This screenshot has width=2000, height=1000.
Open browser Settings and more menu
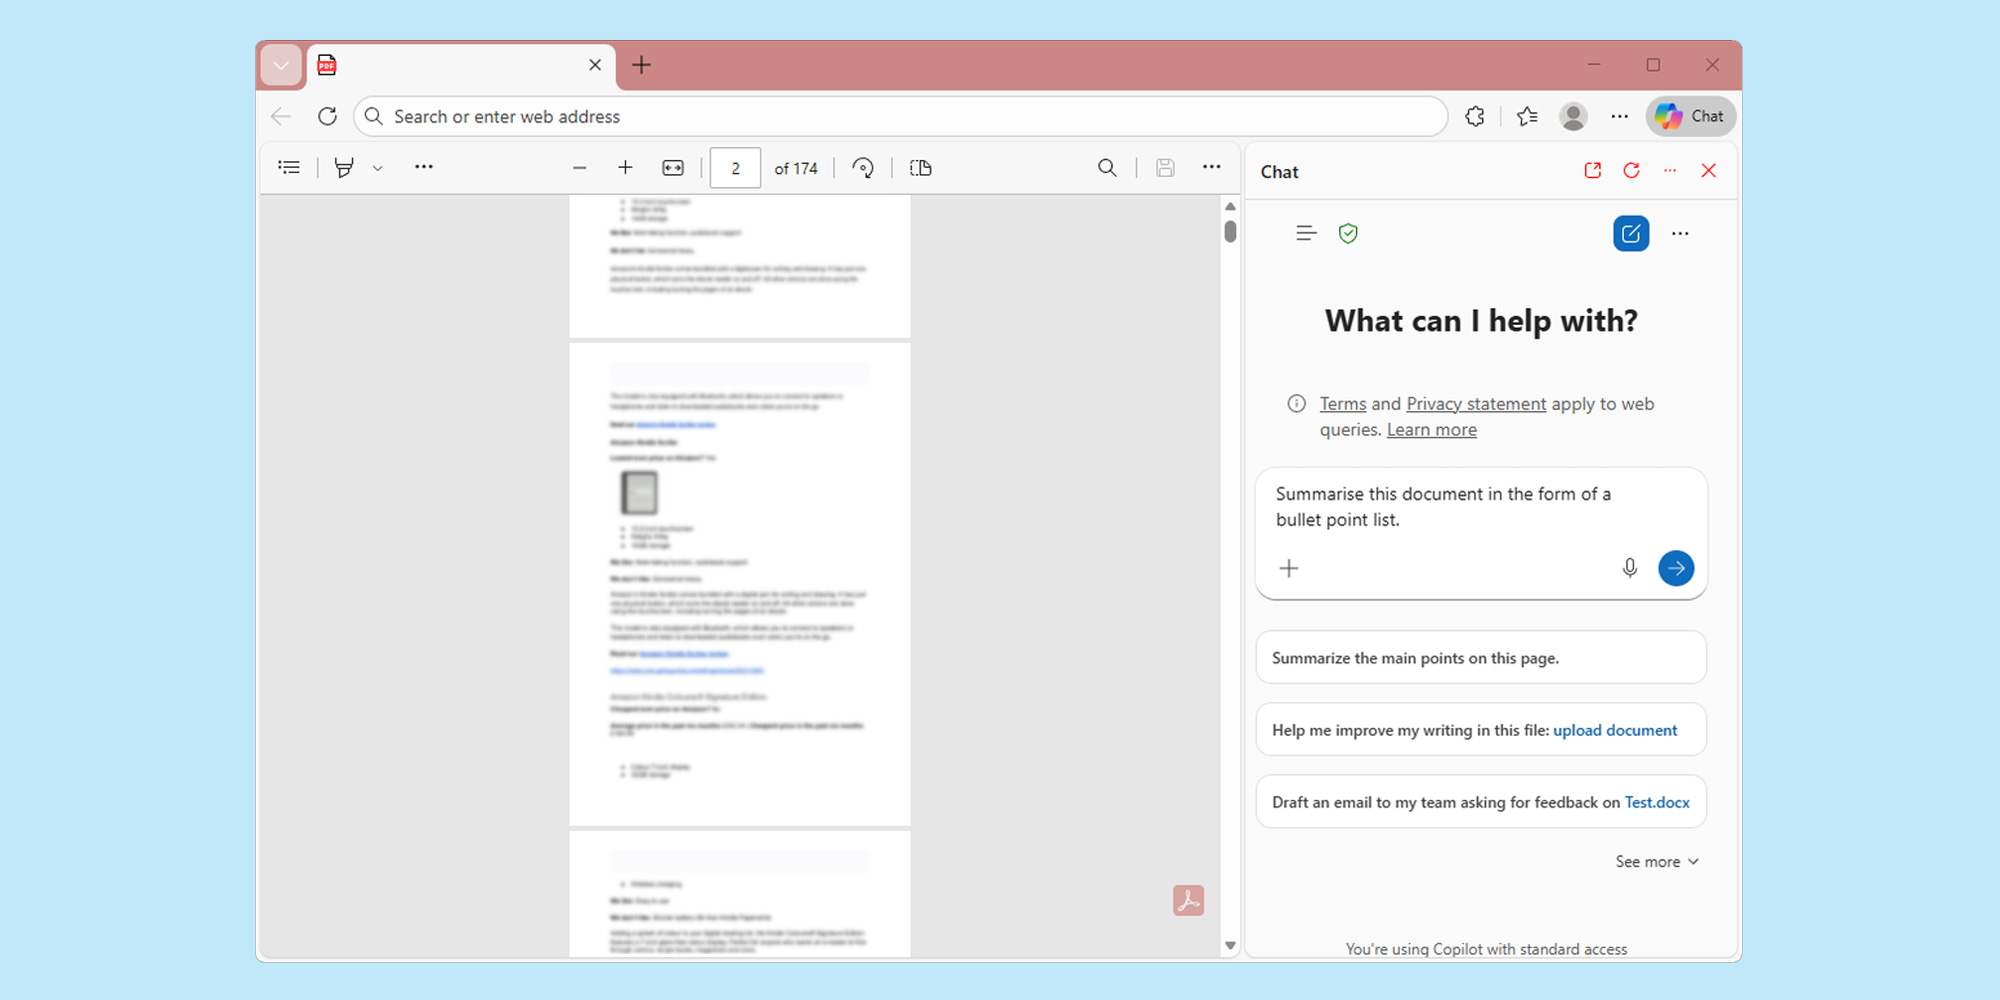click(x=1619, y=116)
